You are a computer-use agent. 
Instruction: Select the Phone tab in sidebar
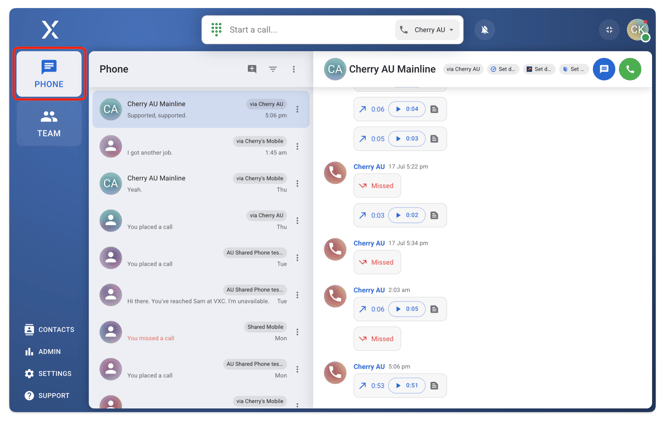pyautogui.click(x=49, y=74)
